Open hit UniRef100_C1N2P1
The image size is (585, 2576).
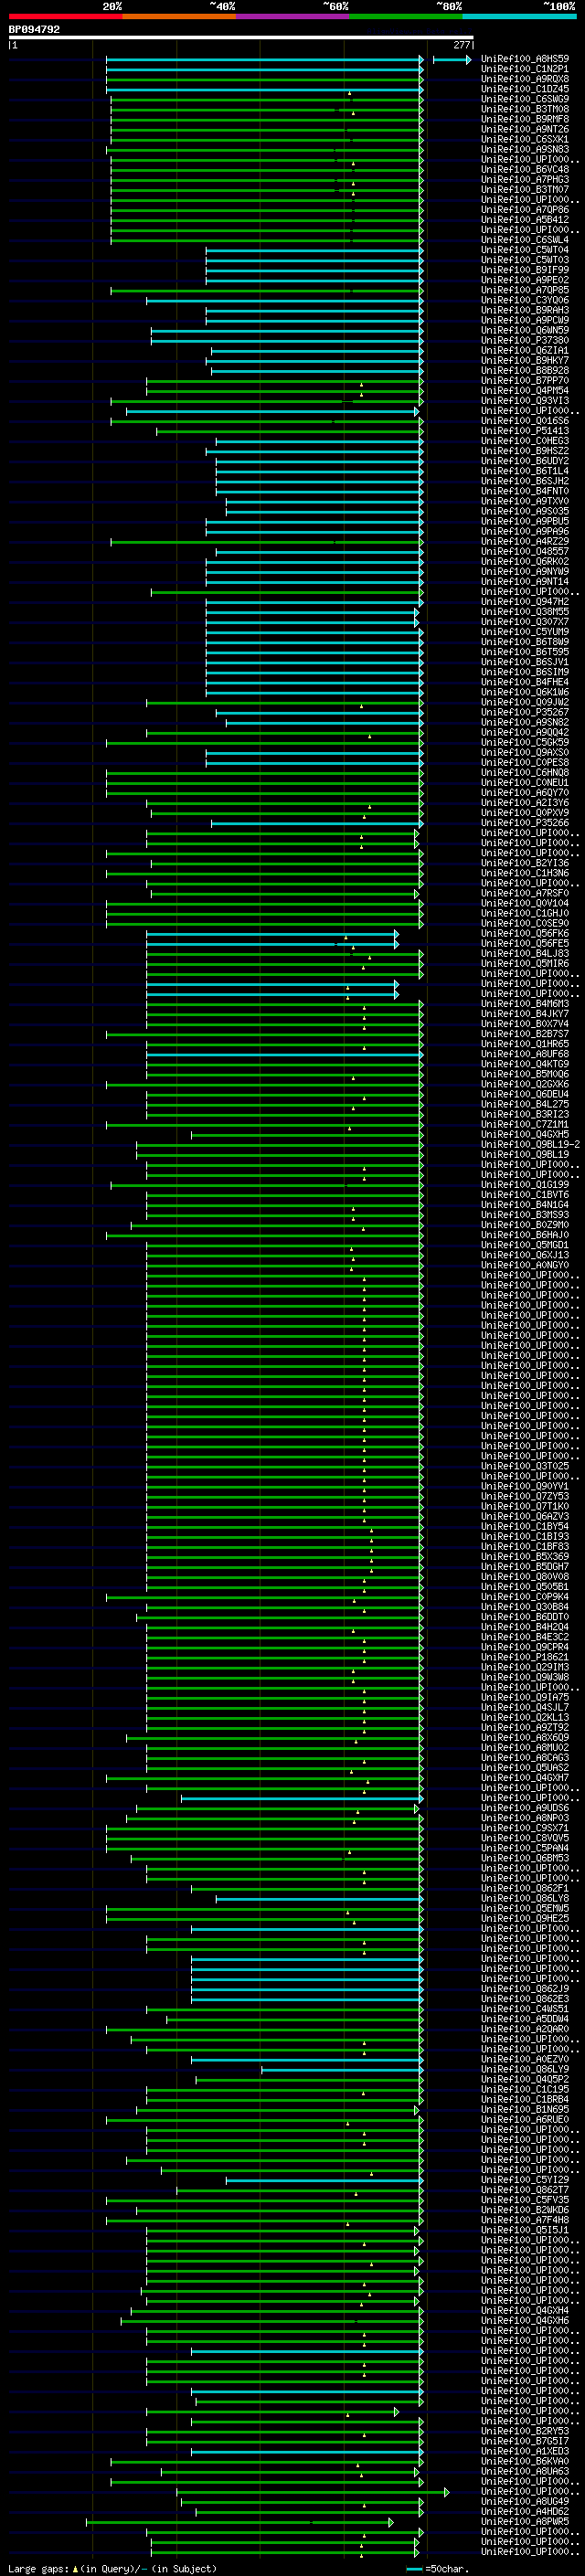click(x=525, y=69)
